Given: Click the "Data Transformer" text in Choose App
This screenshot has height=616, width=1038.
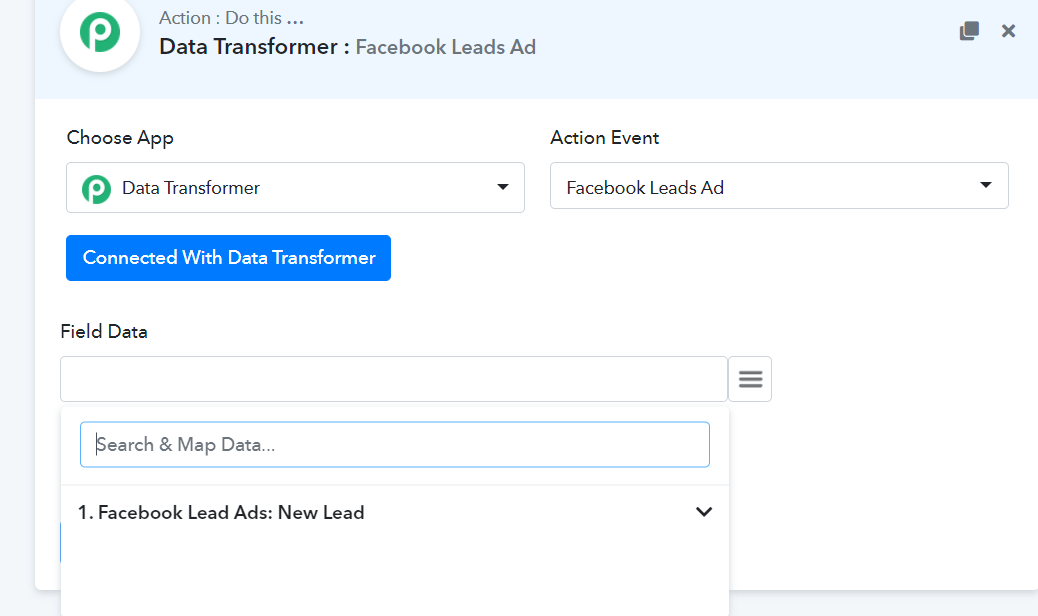Looking at the screenshot, I should [x=191, y=187].
